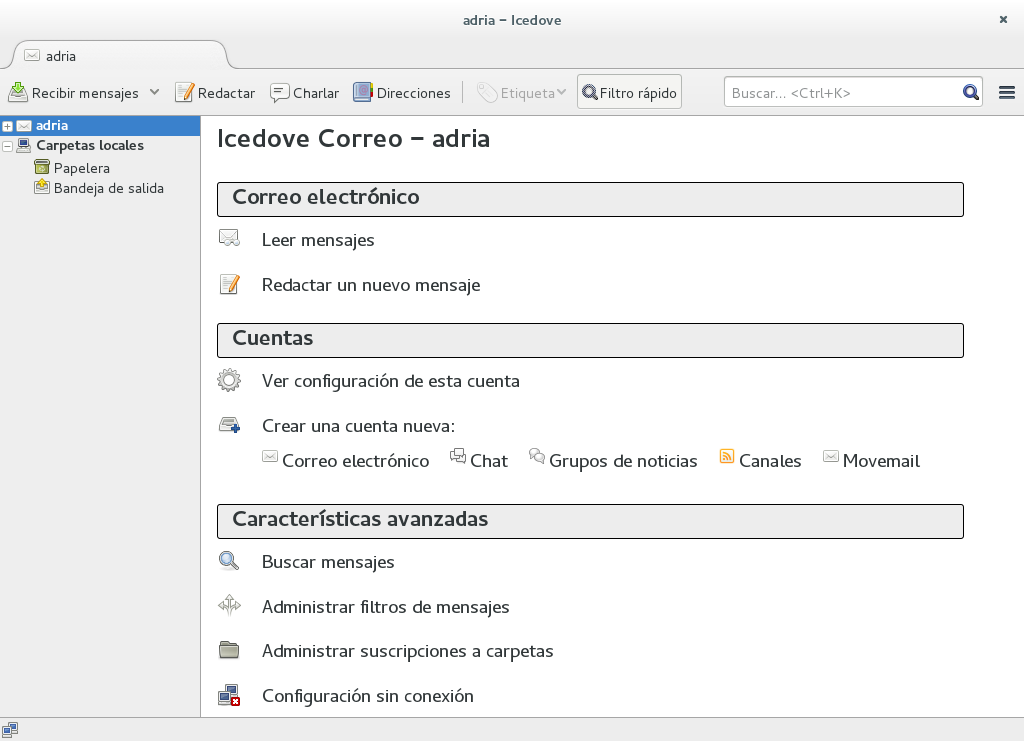Viewport: 1024px width, 741px height.
Task: Click the offline computers icon beside Configuración sin conexión
Action: click(229, 695)
